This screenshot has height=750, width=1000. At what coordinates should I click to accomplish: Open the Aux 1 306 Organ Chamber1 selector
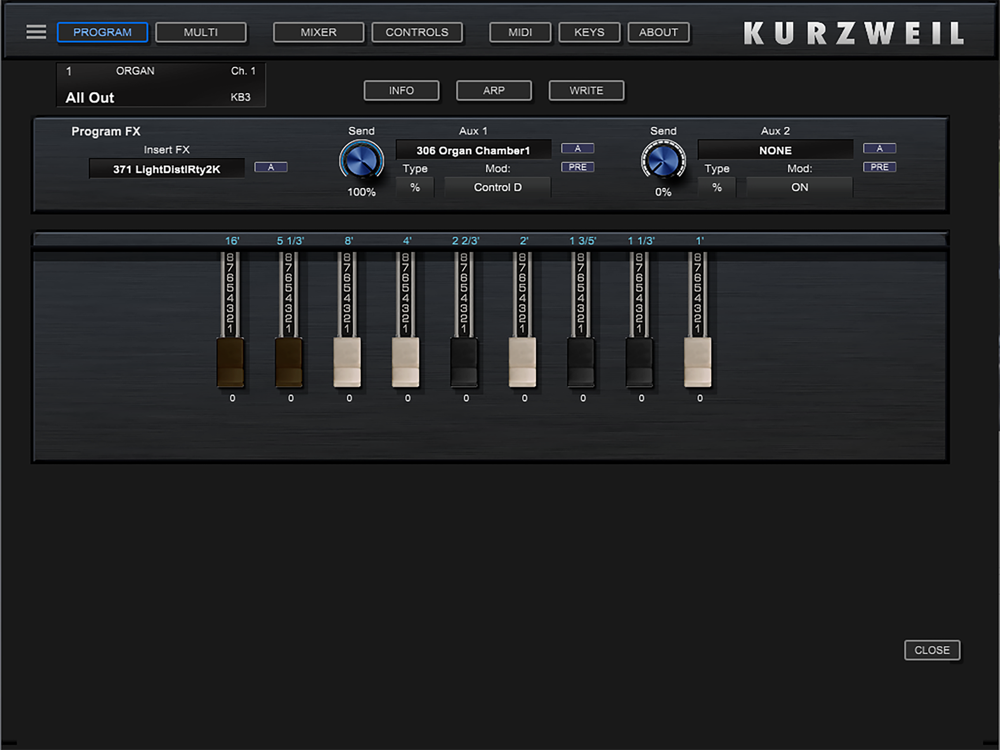tap(474, 150)
